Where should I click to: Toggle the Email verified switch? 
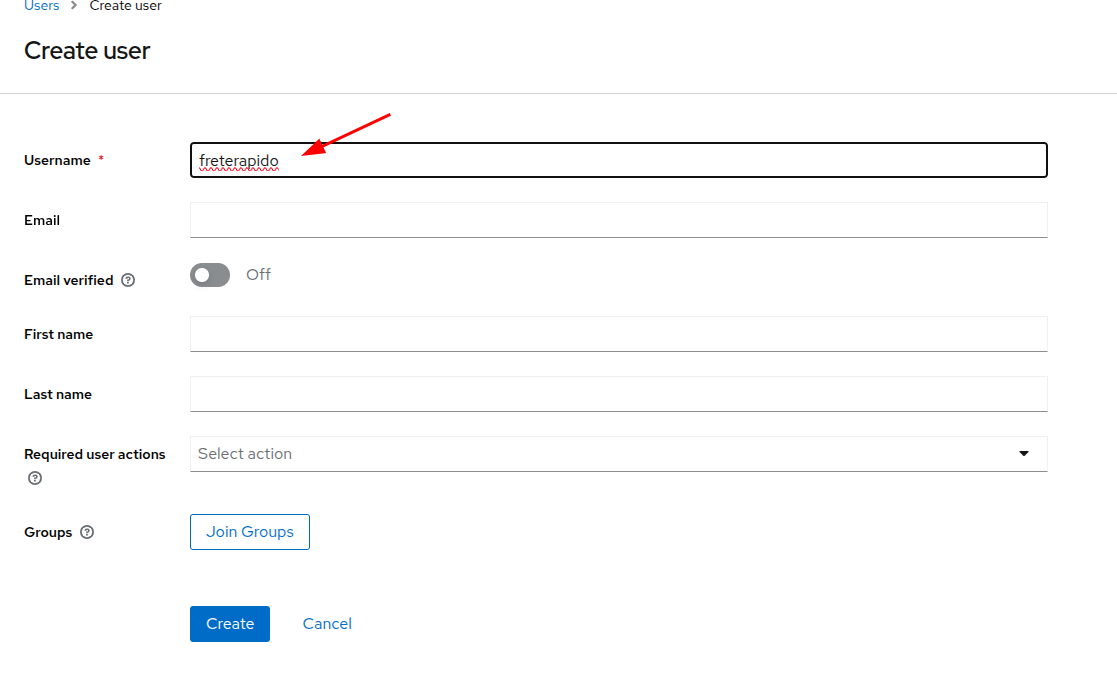(x=210, y=275)
